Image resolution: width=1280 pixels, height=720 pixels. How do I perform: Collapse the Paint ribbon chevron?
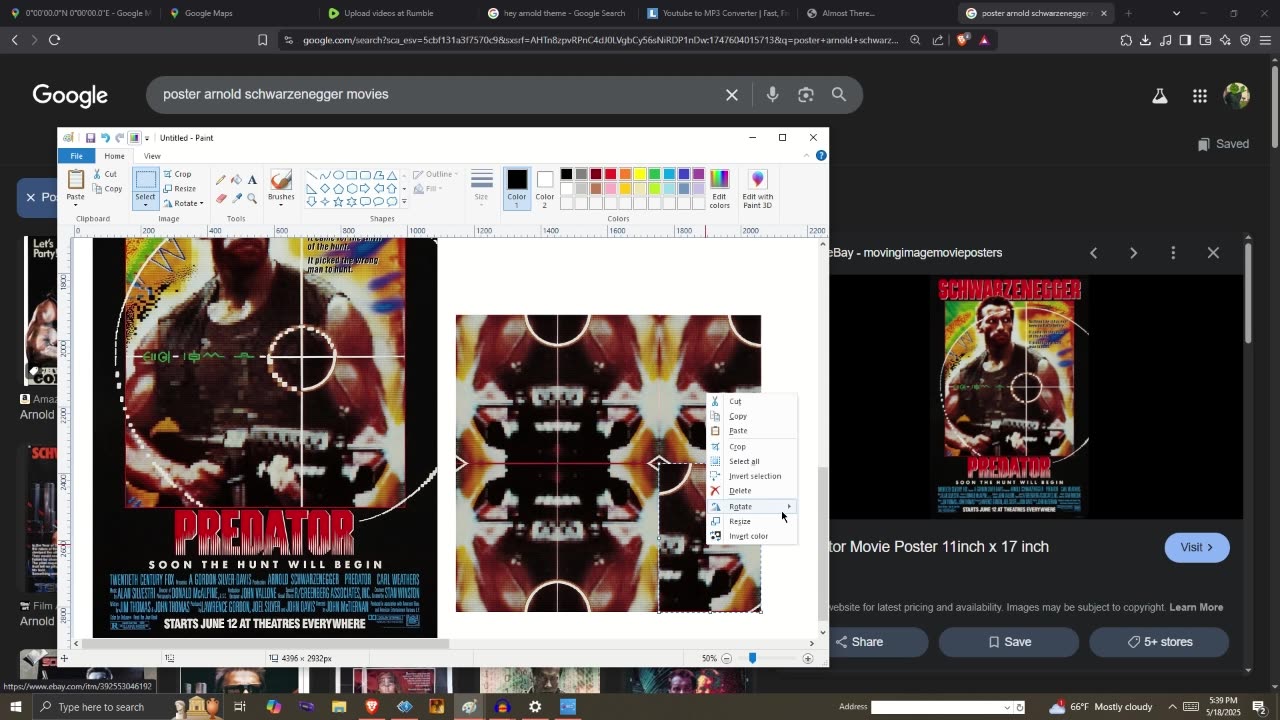coord(808,156)
